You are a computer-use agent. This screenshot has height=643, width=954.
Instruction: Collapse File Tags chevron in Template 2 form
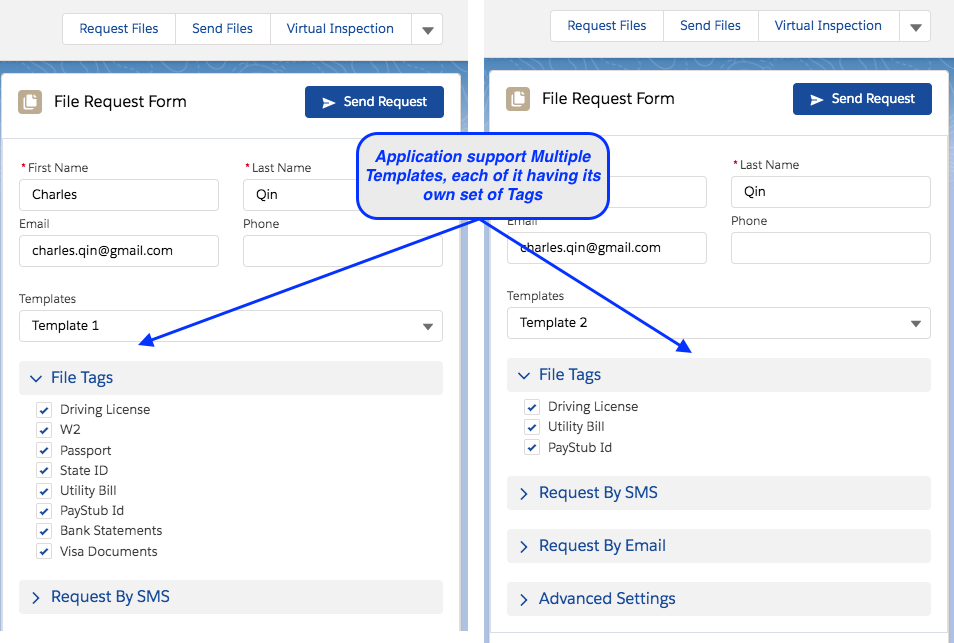[x=524, y=375]
